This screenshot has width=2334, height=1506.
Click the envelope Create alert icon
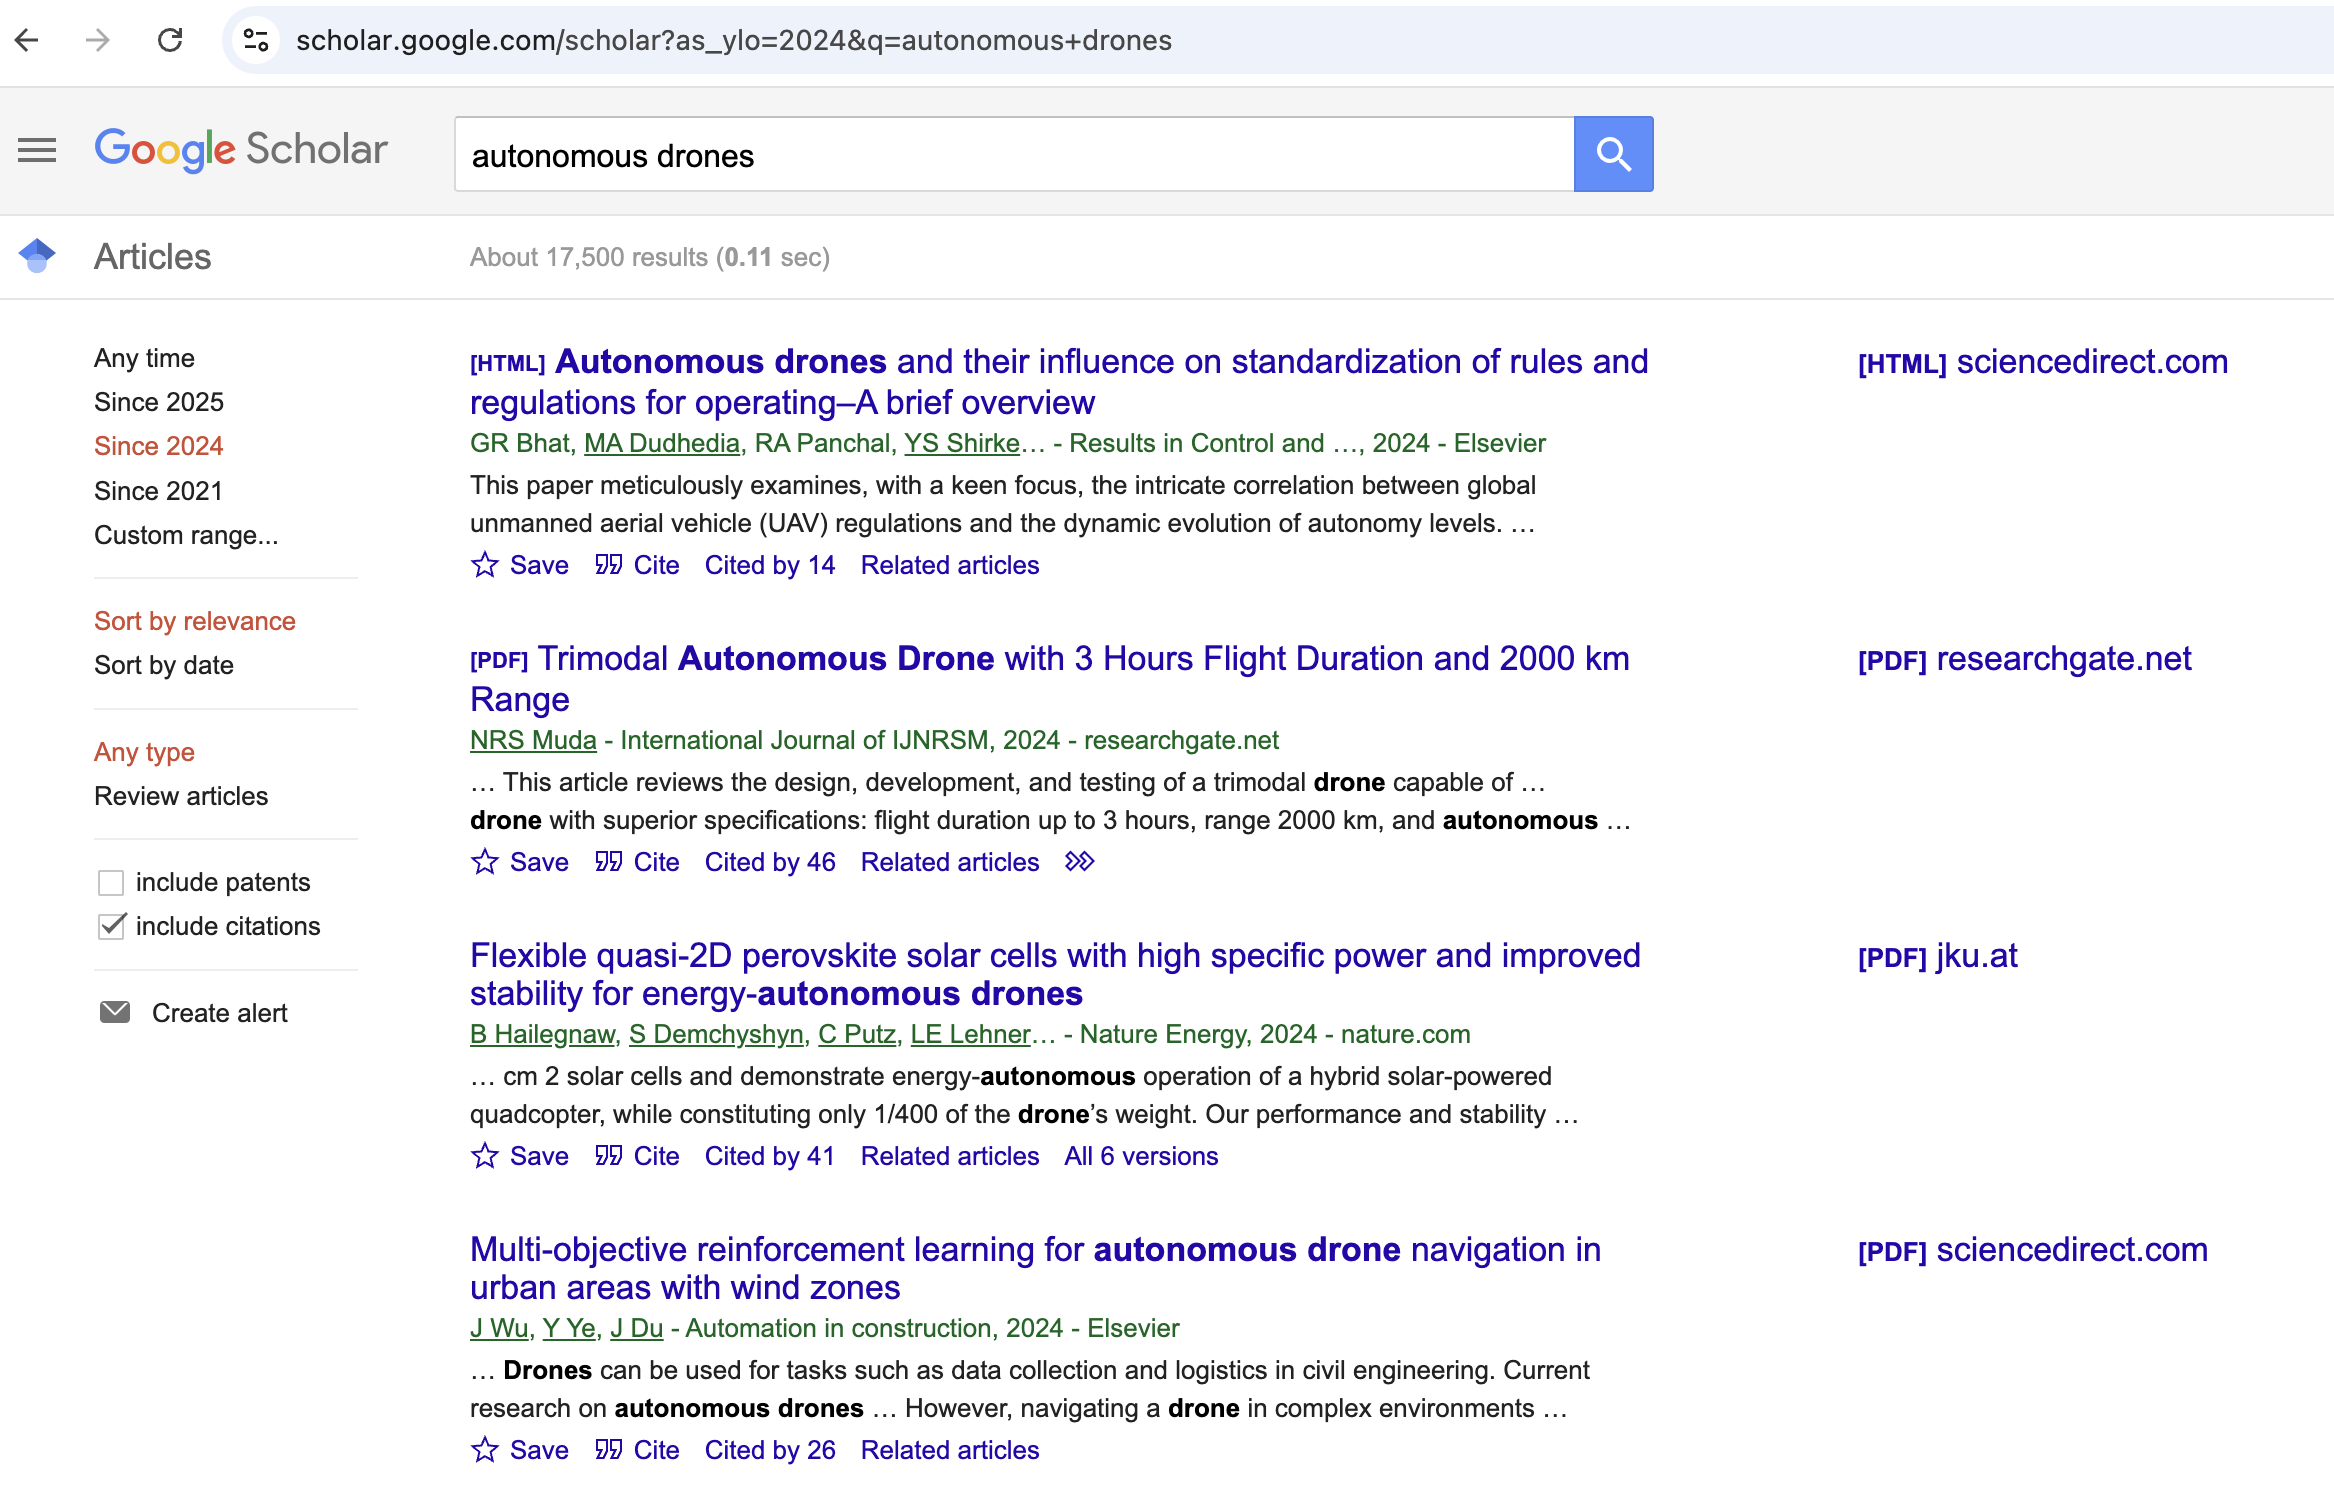115,1012
